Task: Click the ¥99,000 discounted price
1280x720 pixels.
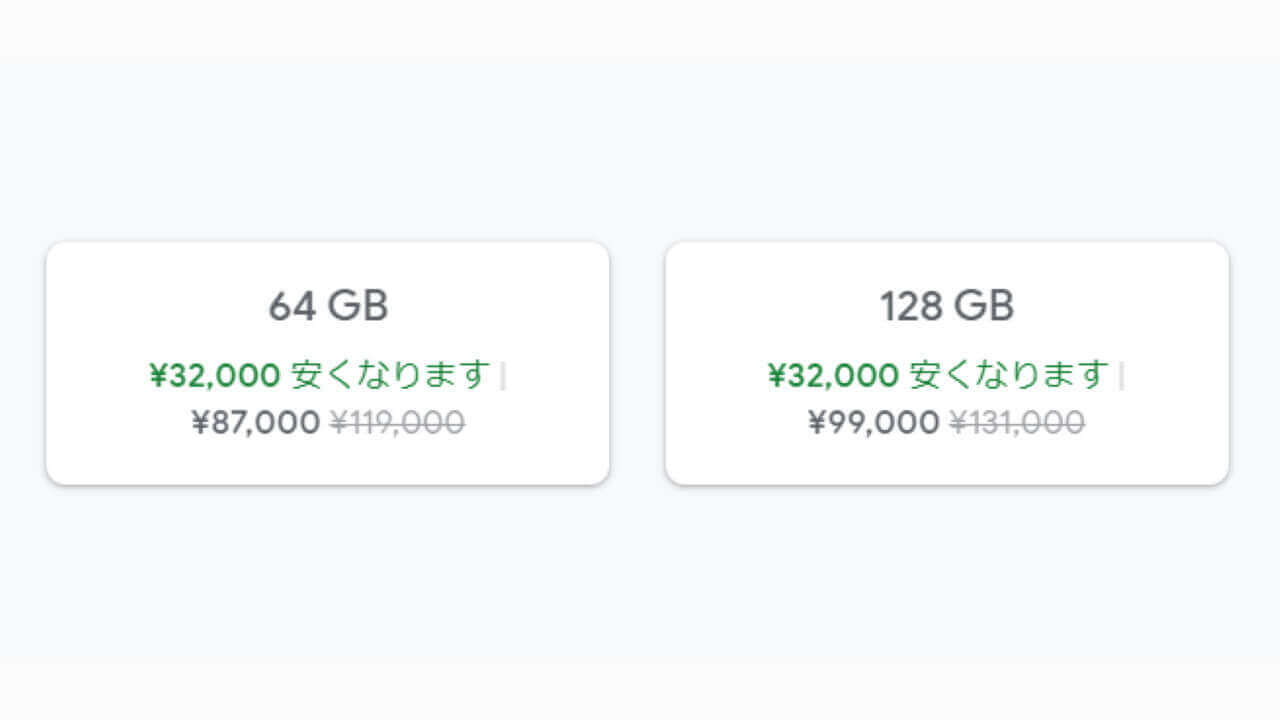Action: click(874, 423)
